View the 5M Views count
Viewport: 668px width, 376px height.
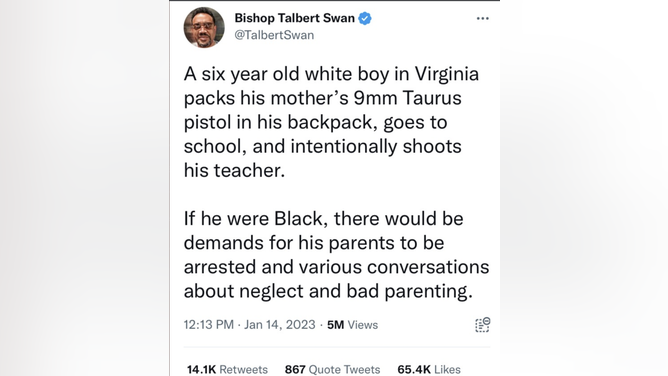352,325
